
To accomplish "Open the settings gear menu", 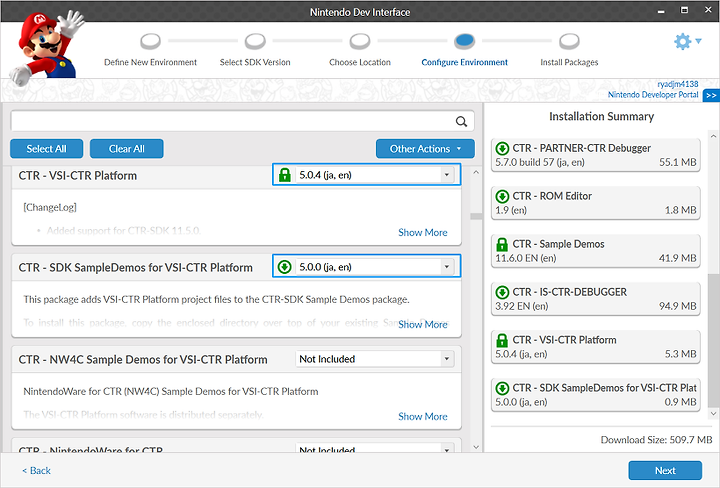I will 682,41.
